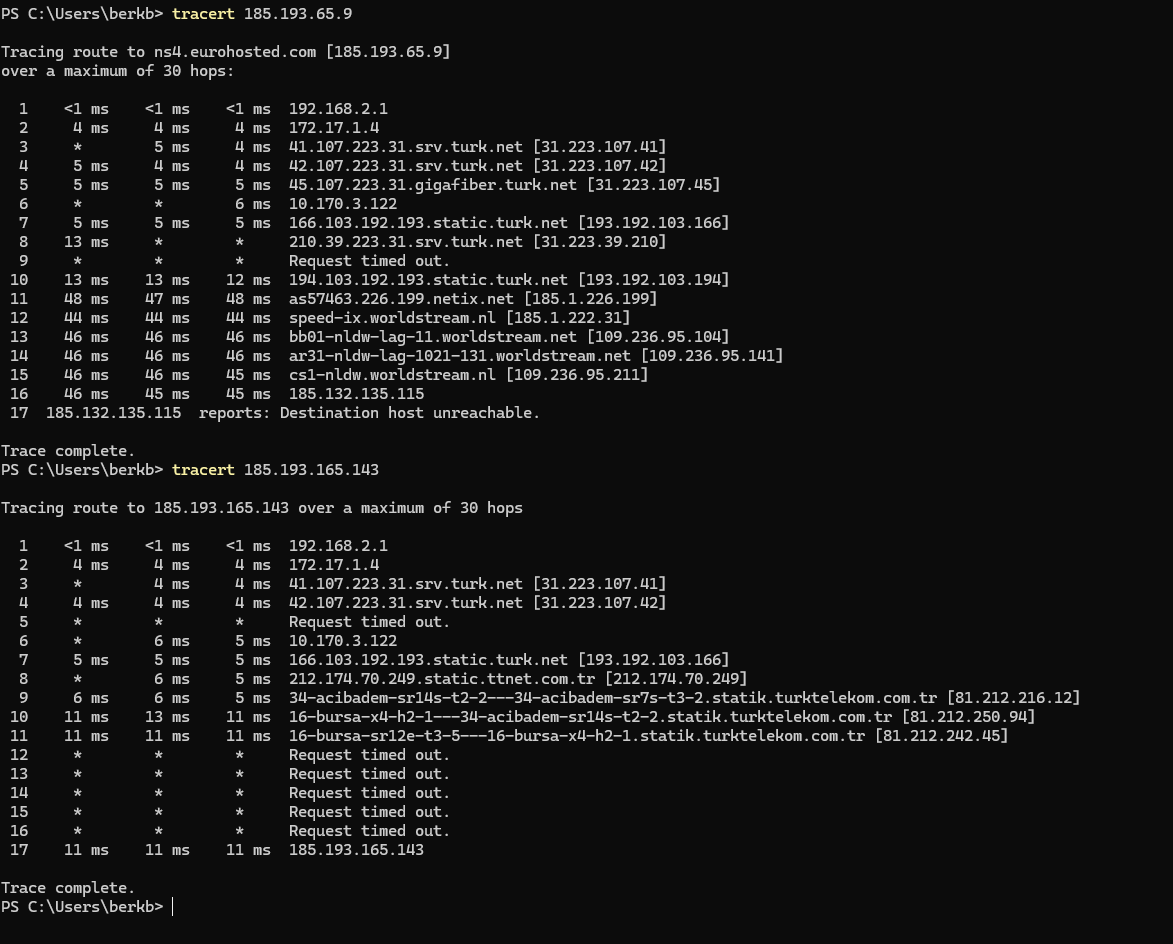Click the address [81.212.250.94]
The image size is (1173, 944).
pyautogui.click(x=969, y=717)
